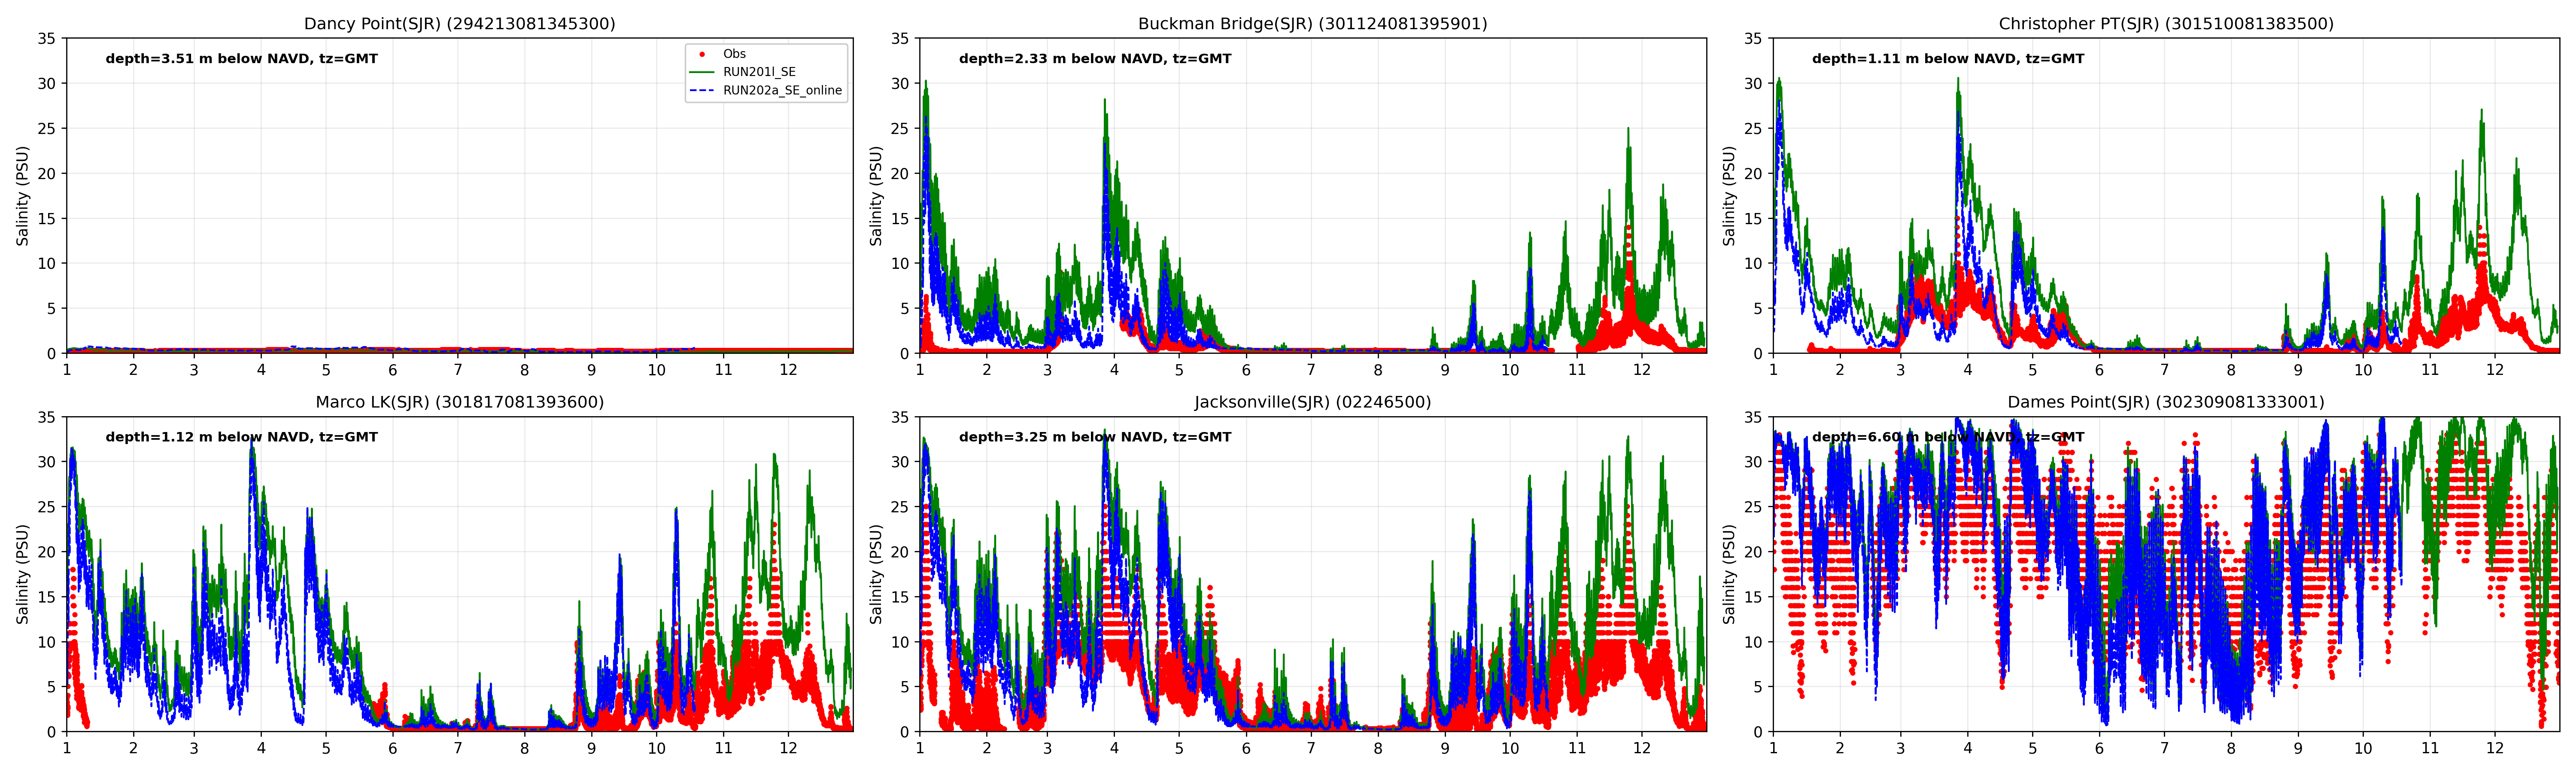2576x773 pixels.
Task: Click the '4' x-axis tick on Marco LK plot
Action: (261, 748)
